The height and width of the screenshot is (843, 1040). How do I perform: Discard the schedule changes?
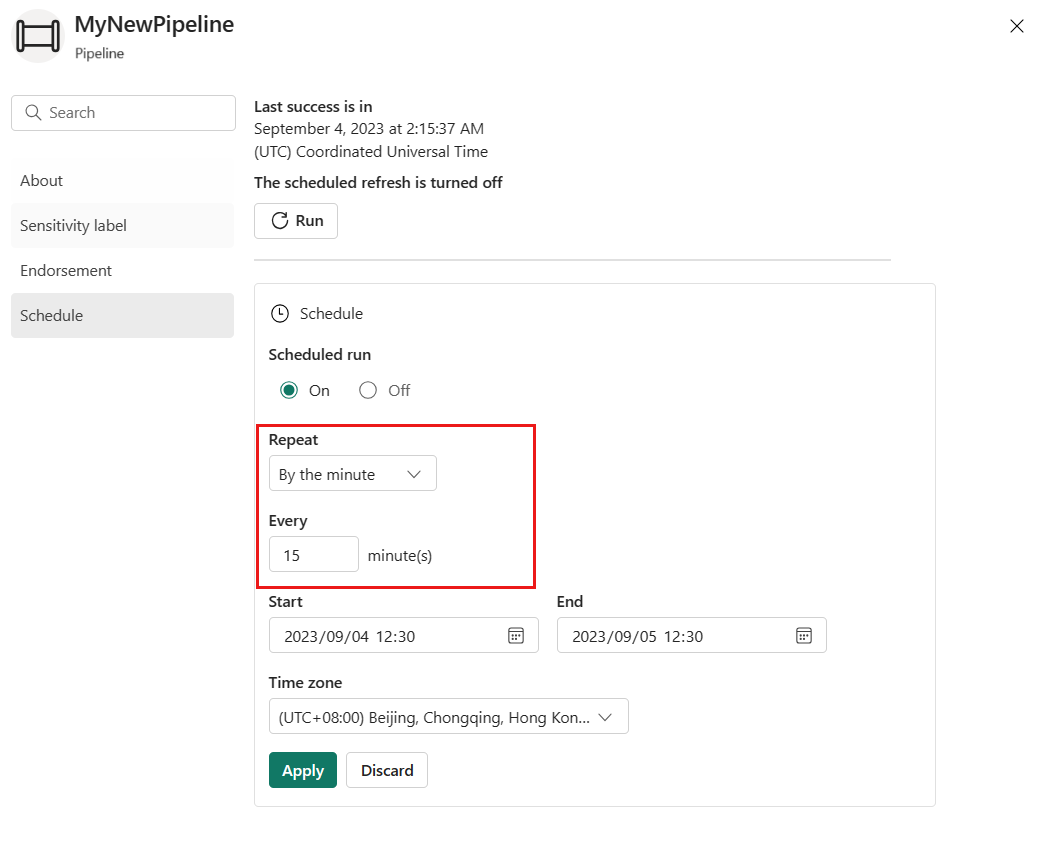click(387, 770)
